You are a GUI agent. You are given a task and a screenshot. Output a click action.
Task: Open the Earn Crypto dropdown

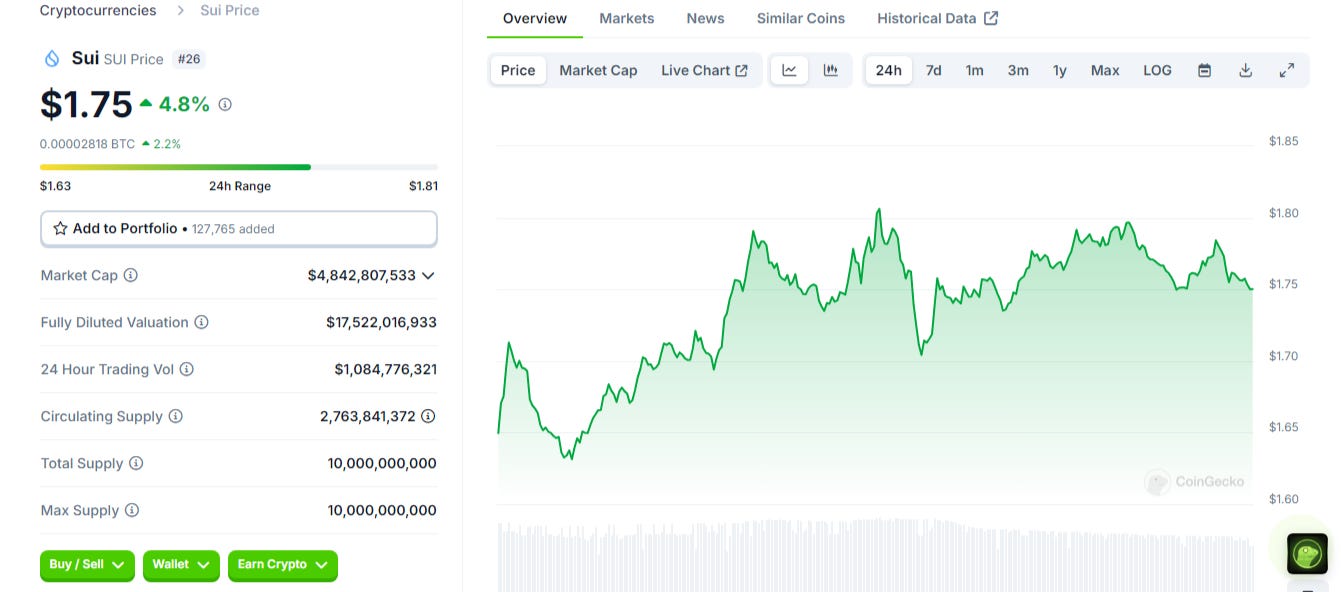(x=283, y=565)
